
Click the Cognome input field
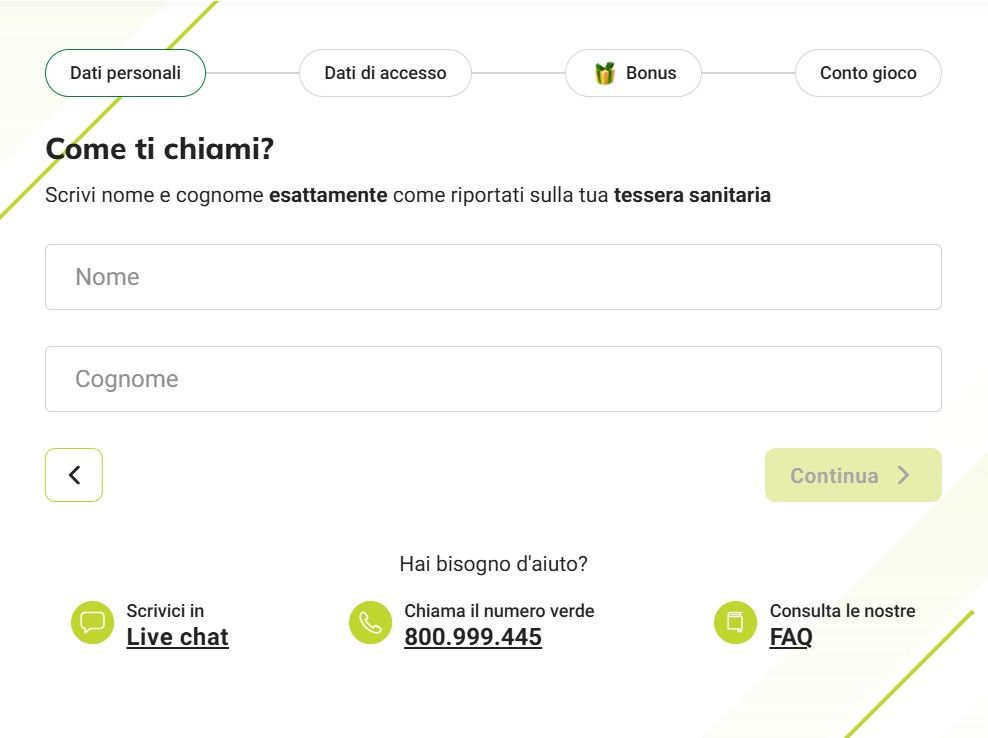coord(493,379)
